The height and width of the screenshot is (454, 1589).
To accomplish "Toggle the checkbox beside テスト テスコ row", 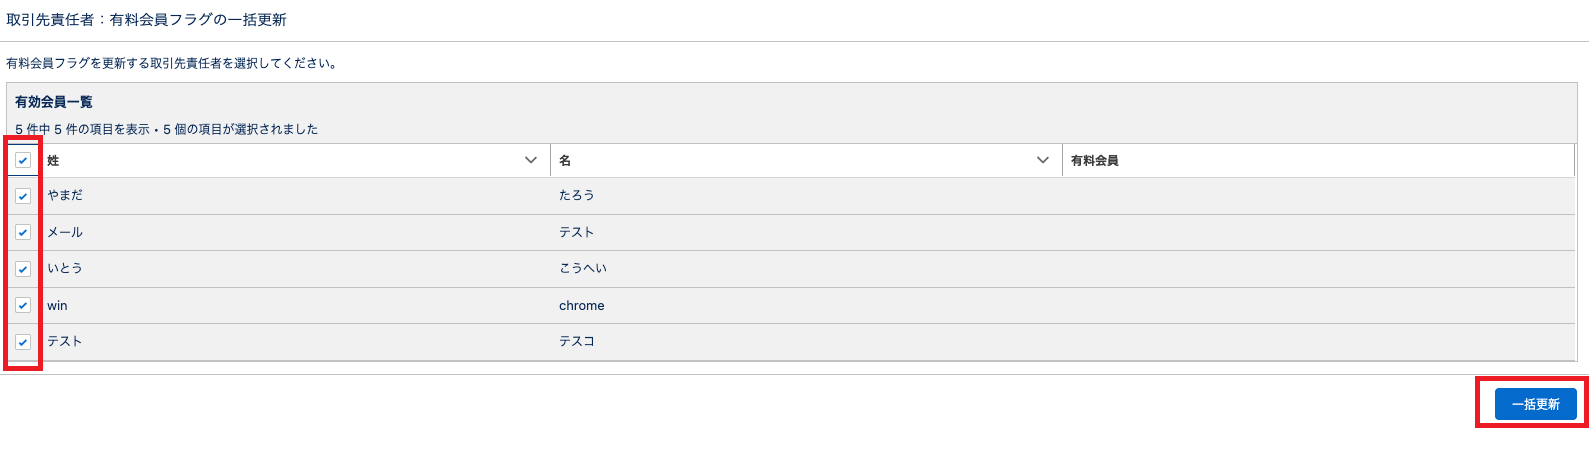I will click(23, 342).
